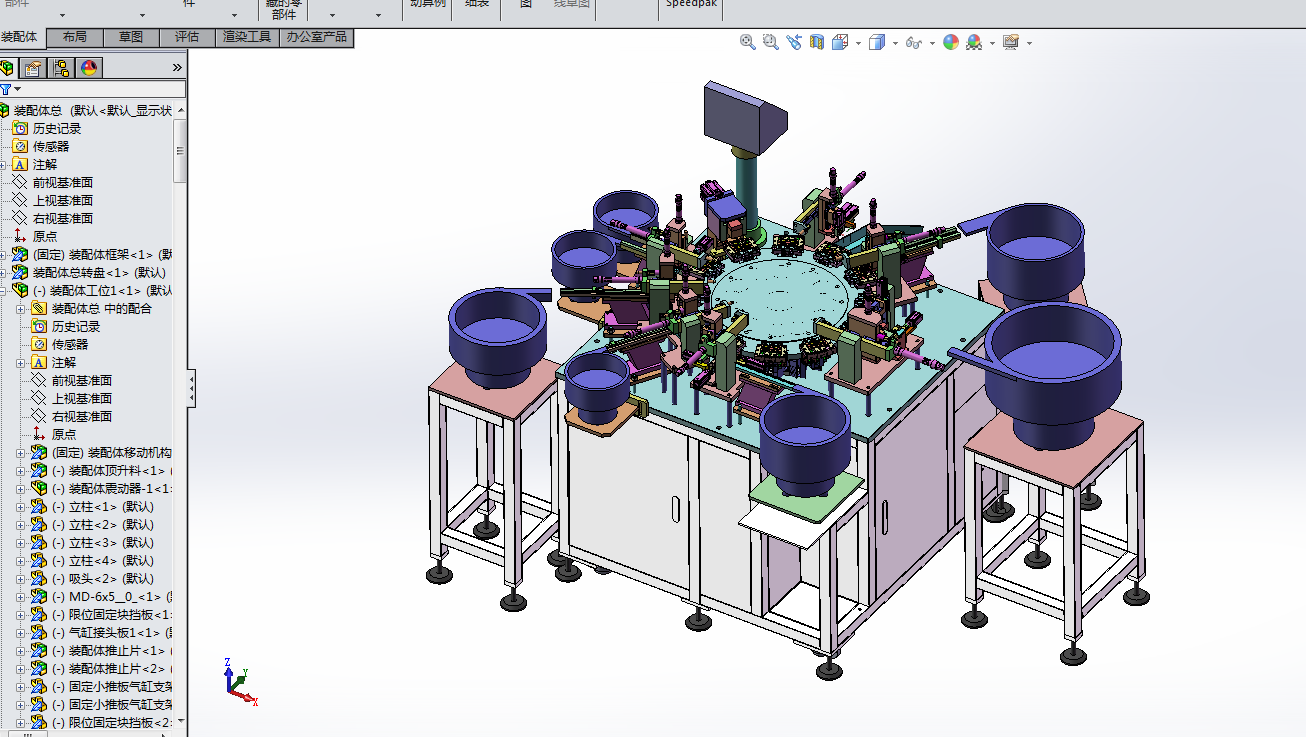
Task: Click the Zoom to Fit magnifier icon
Action: 747,42
